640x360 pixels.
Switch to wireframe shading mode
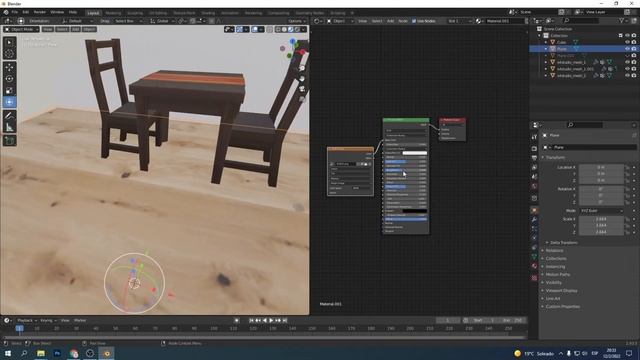(278, 29)
